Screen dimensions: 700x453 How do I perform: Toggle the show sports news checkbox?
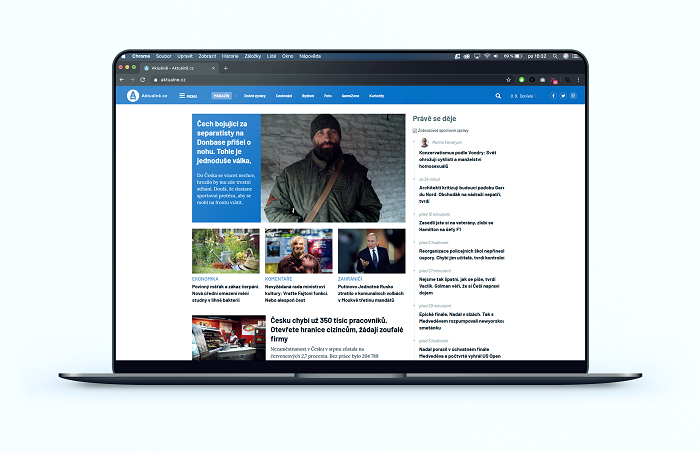(x=414, y=131)
